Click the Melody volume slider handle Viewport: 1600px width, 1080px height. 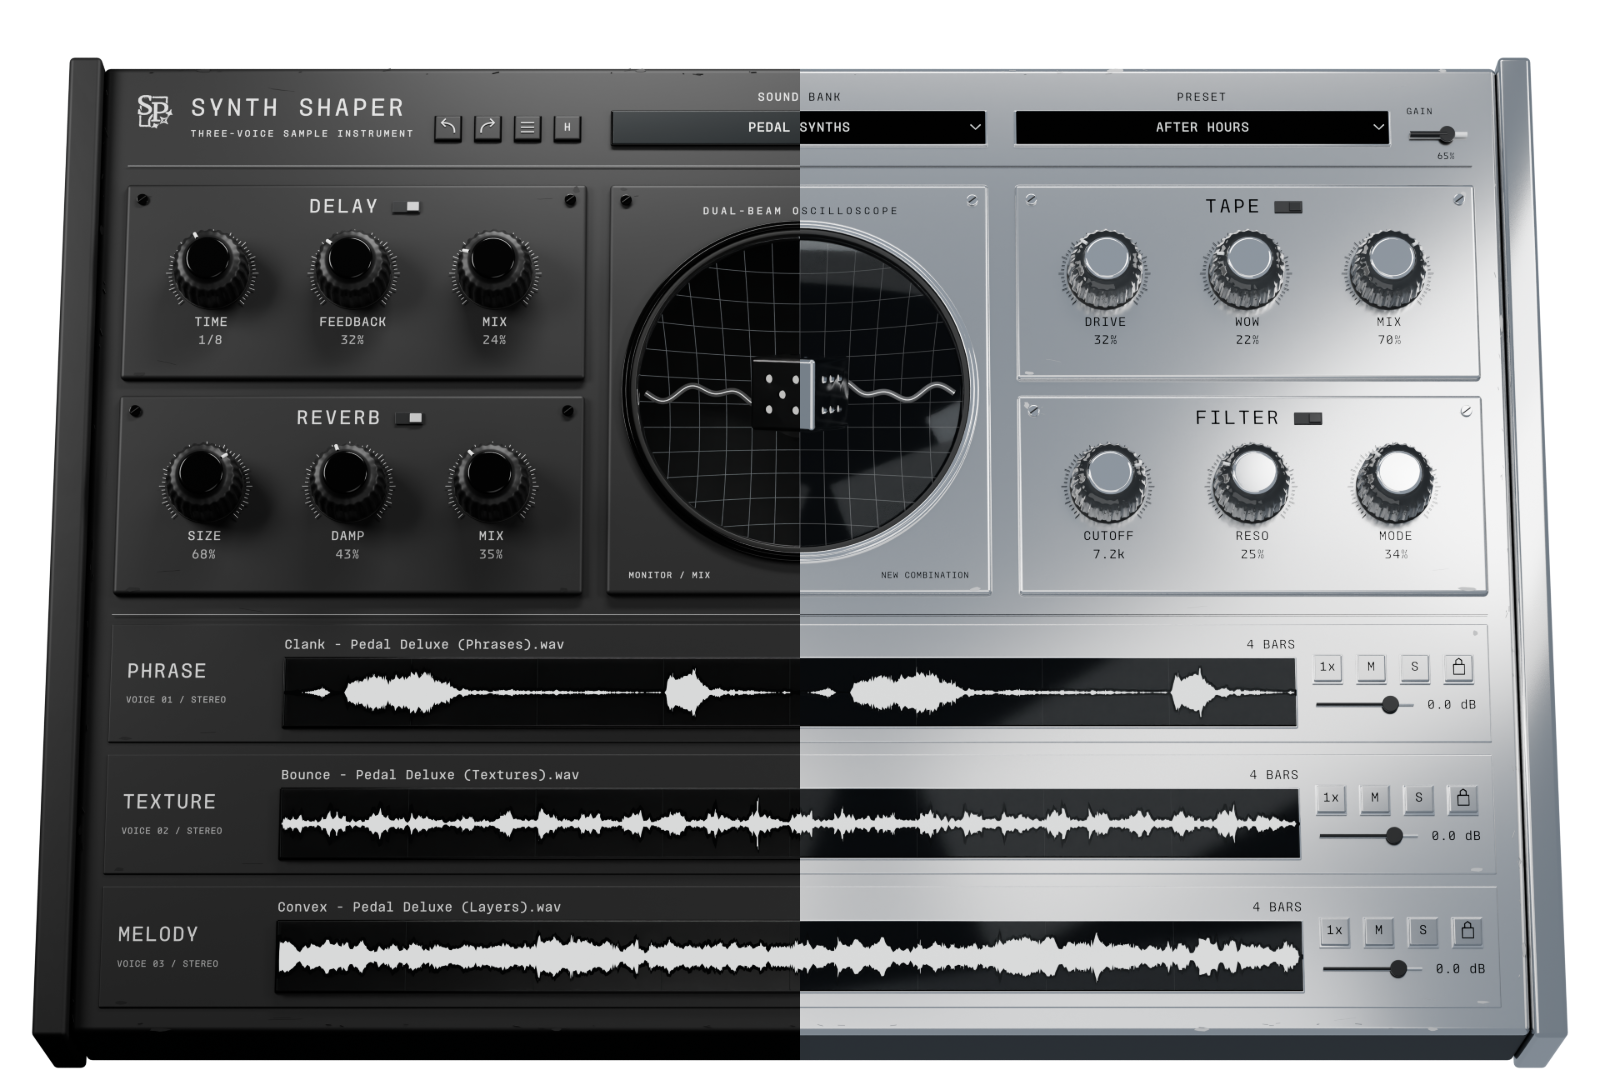click(1398, 969)
